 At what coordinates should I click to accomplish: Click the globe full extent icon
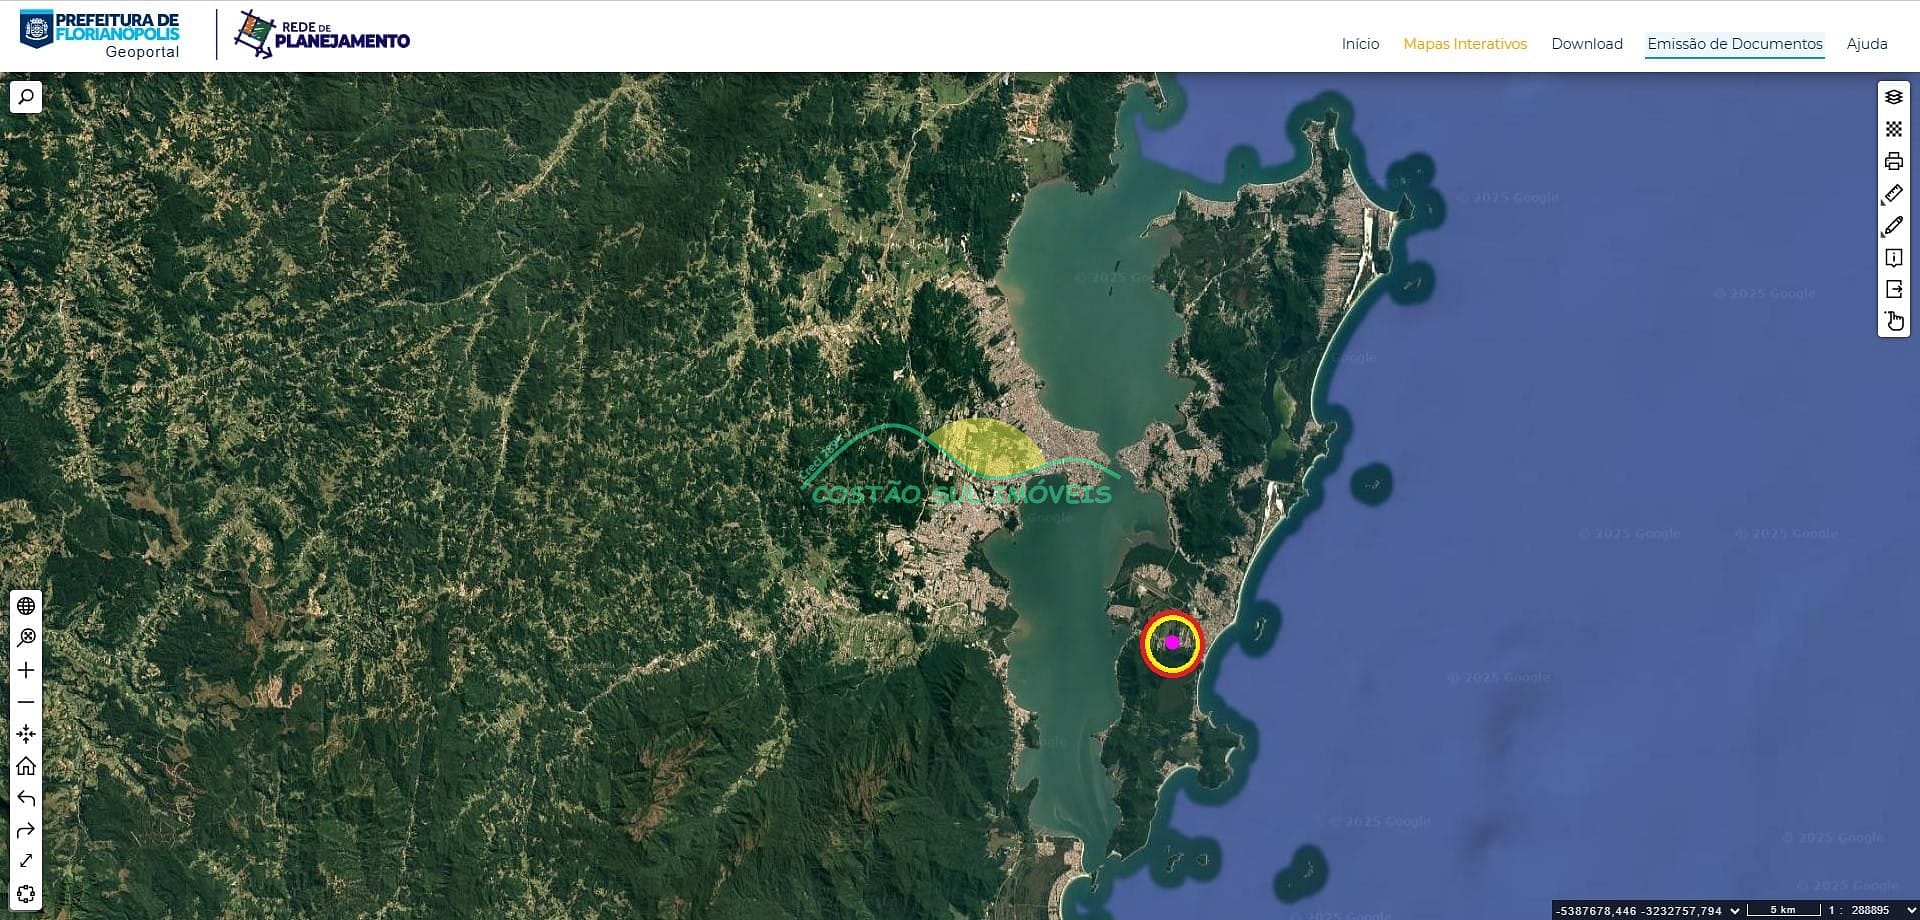click(26, 606)
